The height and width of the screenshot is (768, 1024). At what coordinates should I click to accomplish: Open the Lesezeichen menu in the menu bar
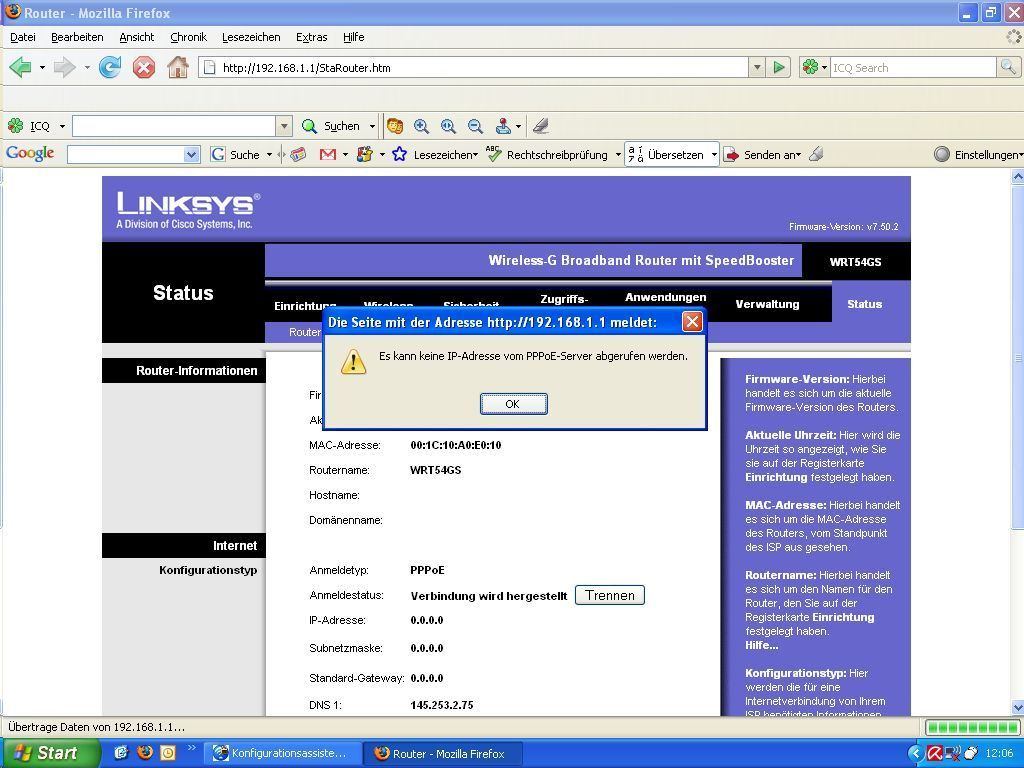click(251, 37)
